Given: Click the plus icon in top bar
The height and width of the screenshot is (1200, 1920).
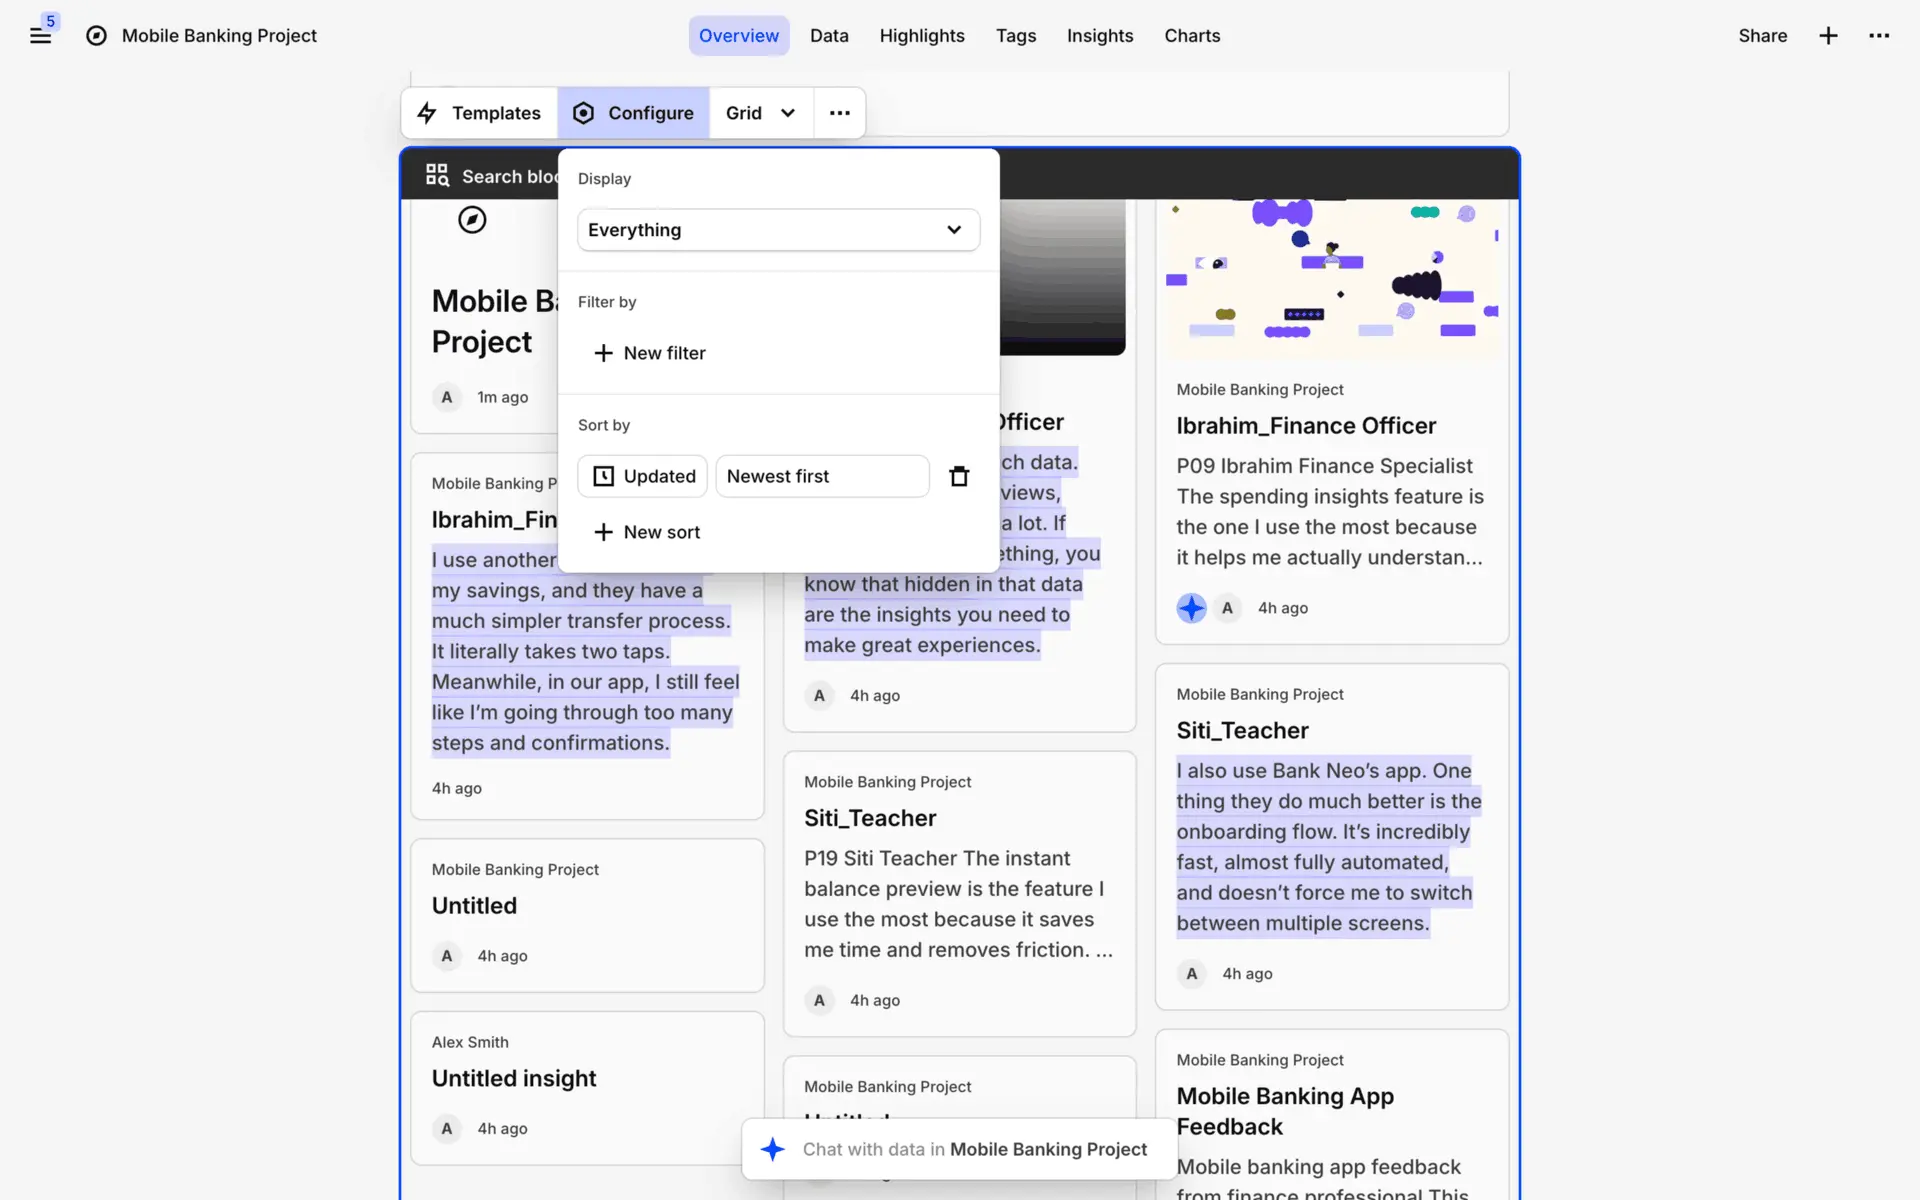Looking at the screenshot, I should click(1828, 36).
